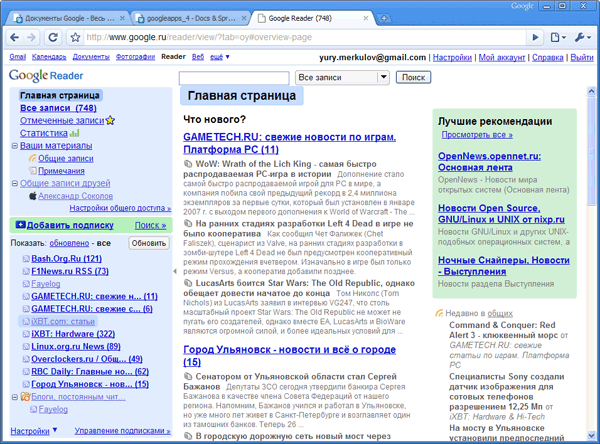Bookmark this page with the star icon
The height and width of the screenshot is (444, 600).
click(75, 37)
